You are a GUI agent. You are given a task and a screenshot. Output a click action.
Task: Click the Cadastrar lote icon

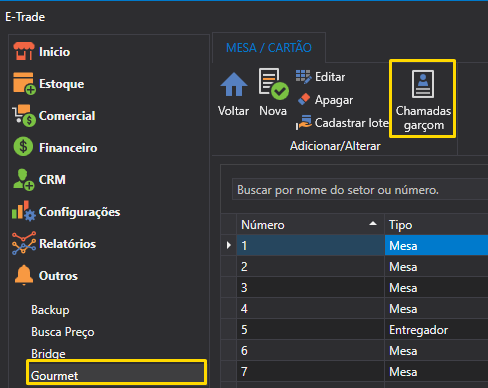pos(304,122)
